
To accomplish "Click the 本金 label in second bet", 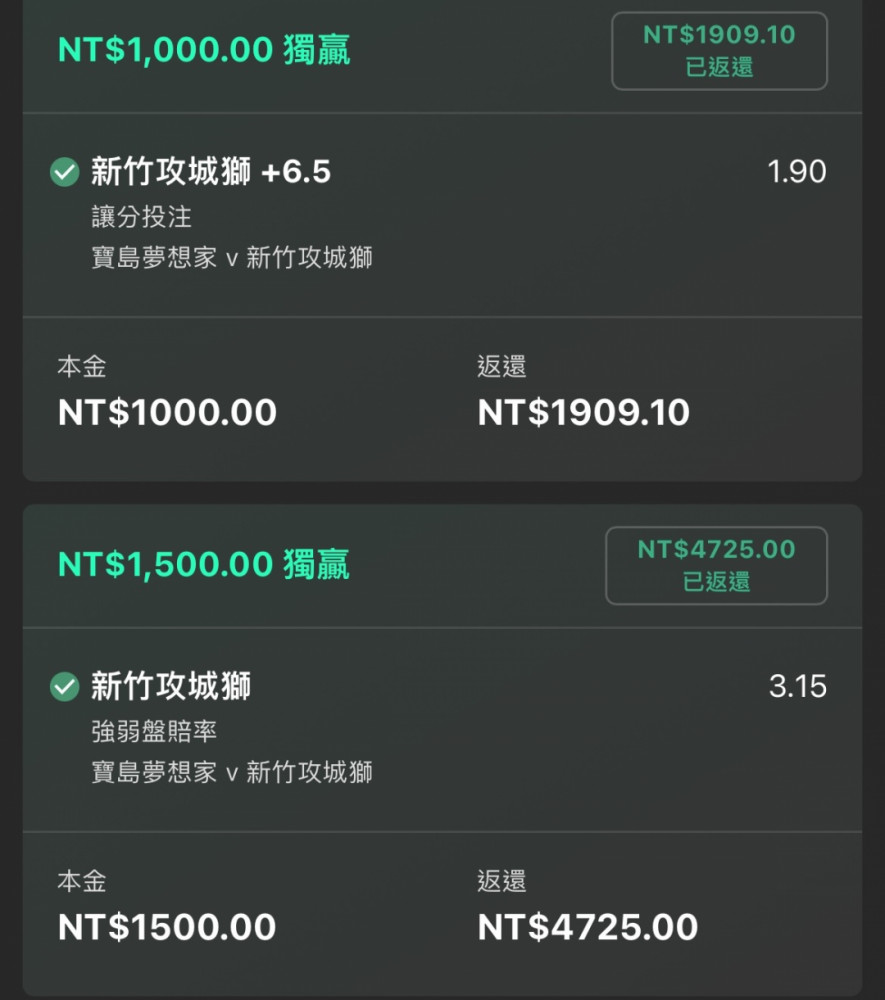I will tap(82, 881).
